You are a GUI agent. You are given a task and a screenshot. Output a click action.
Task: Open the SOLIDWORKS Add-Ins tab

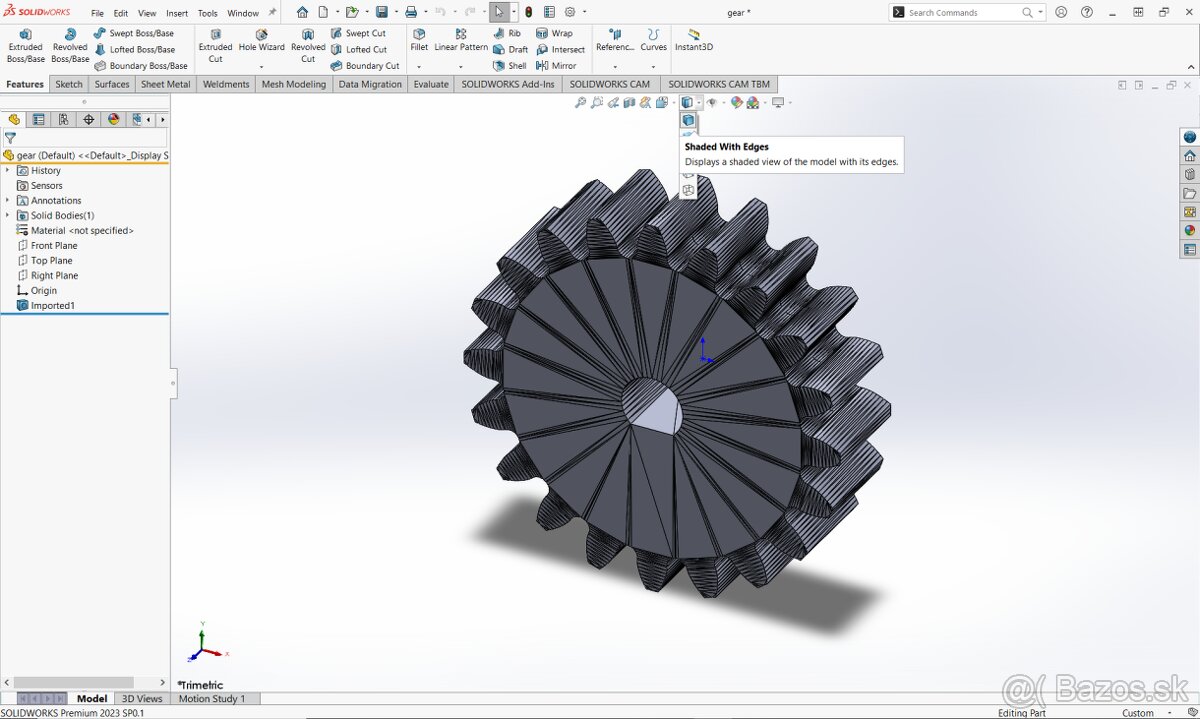[x=508, y=84]
